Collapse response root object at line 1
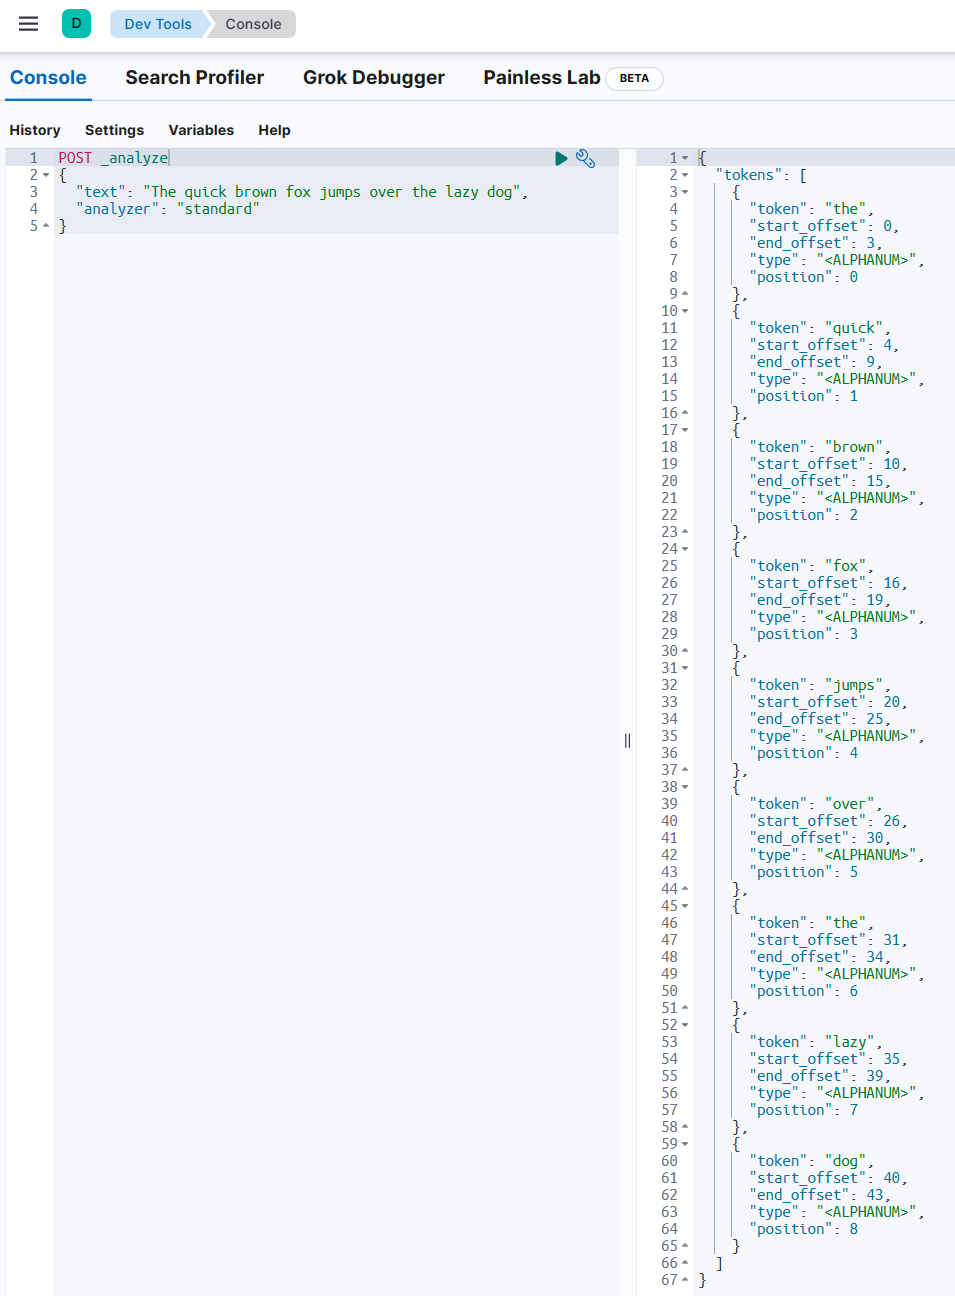 click(685, 158)
